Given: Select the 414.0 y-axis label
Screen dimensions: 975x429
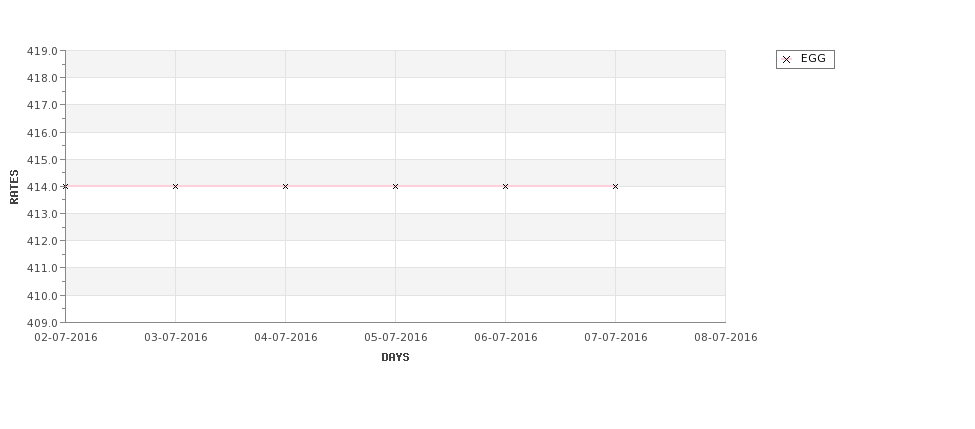Looking at the screenshot, I should click(x=42, y=187).
